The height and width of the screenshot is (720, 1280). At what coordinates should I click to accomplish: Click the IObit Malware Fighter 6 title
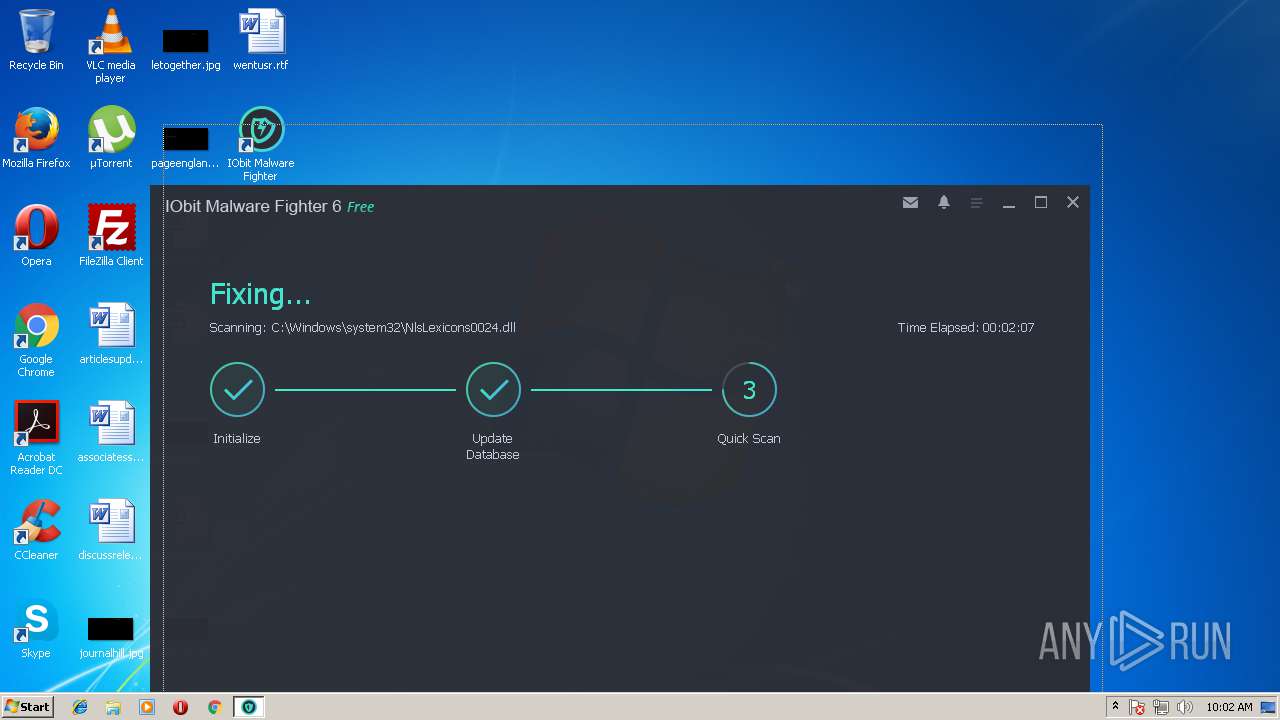270,206
